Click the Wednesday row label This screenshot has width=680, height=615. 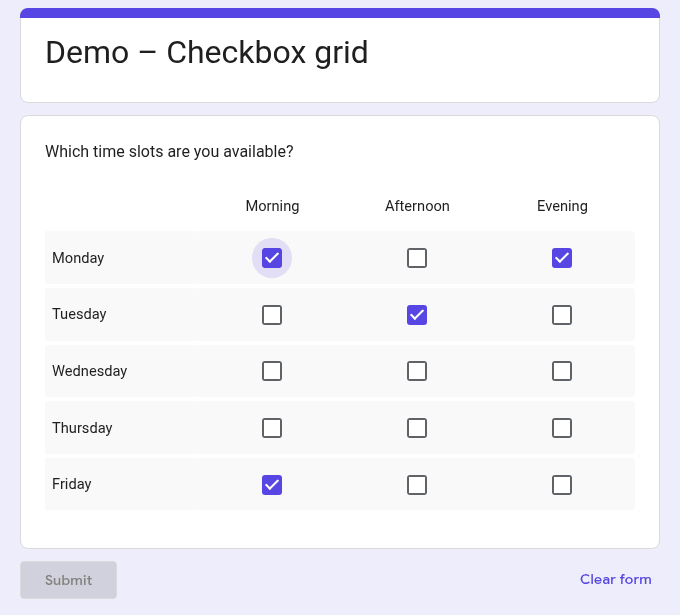point(89,371)
